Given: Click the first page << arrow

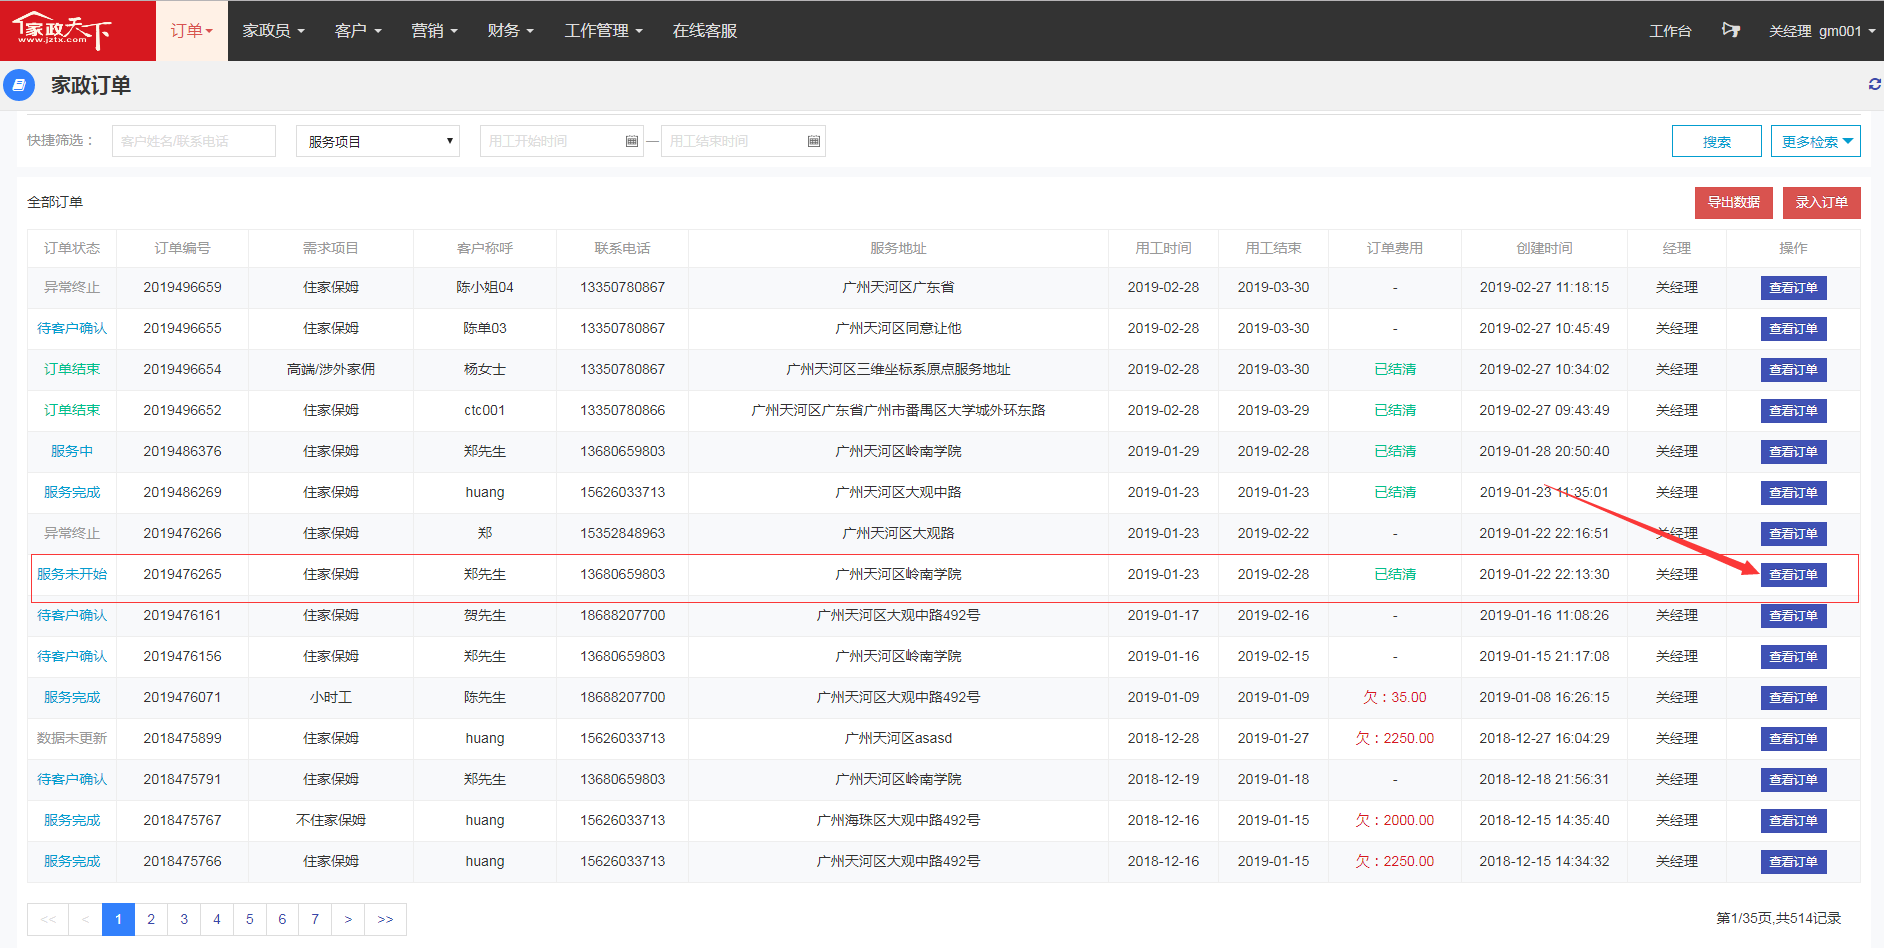Looking at the screenshot, I should coord(48,919).
